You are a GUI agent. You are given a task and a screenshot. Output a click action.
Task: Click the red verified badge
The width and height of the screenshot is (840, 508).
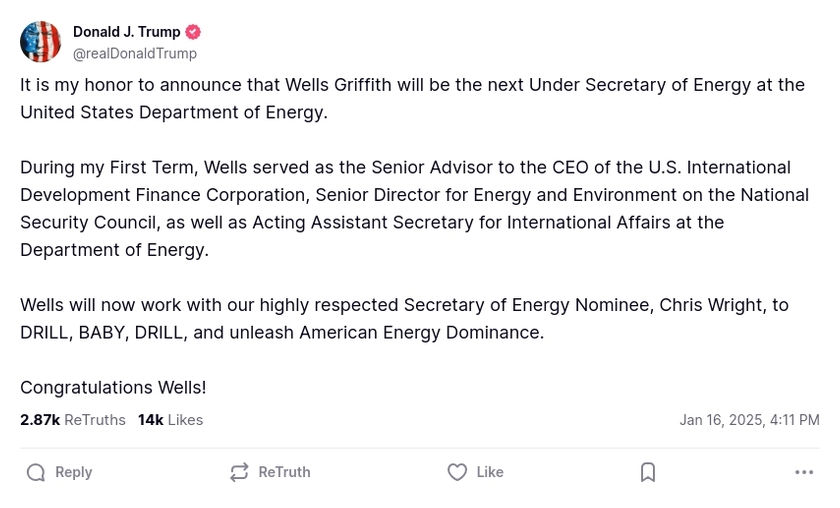point(193,32)
